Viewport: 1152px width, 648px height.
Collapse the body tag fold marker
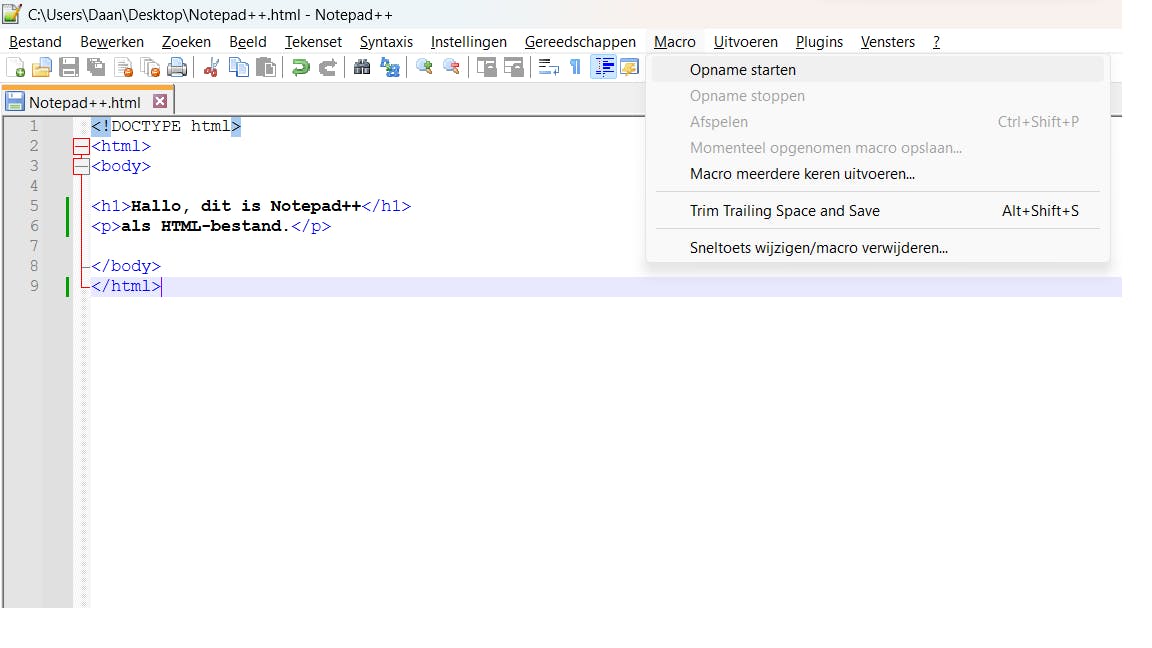82,166
